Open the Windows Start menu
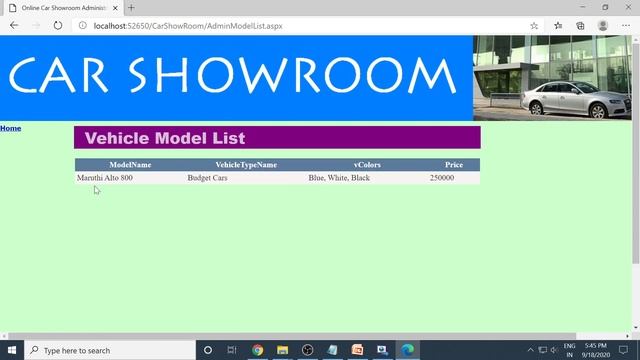The image size is (640, 360). 12,350
